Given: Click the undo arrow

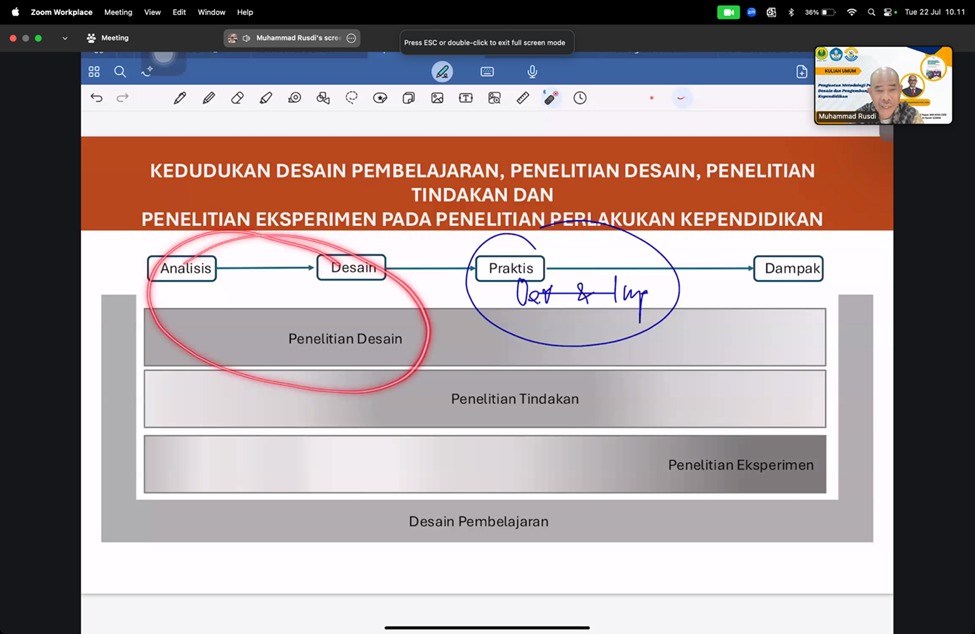Looking at the screenshot, I should (96, 98).
